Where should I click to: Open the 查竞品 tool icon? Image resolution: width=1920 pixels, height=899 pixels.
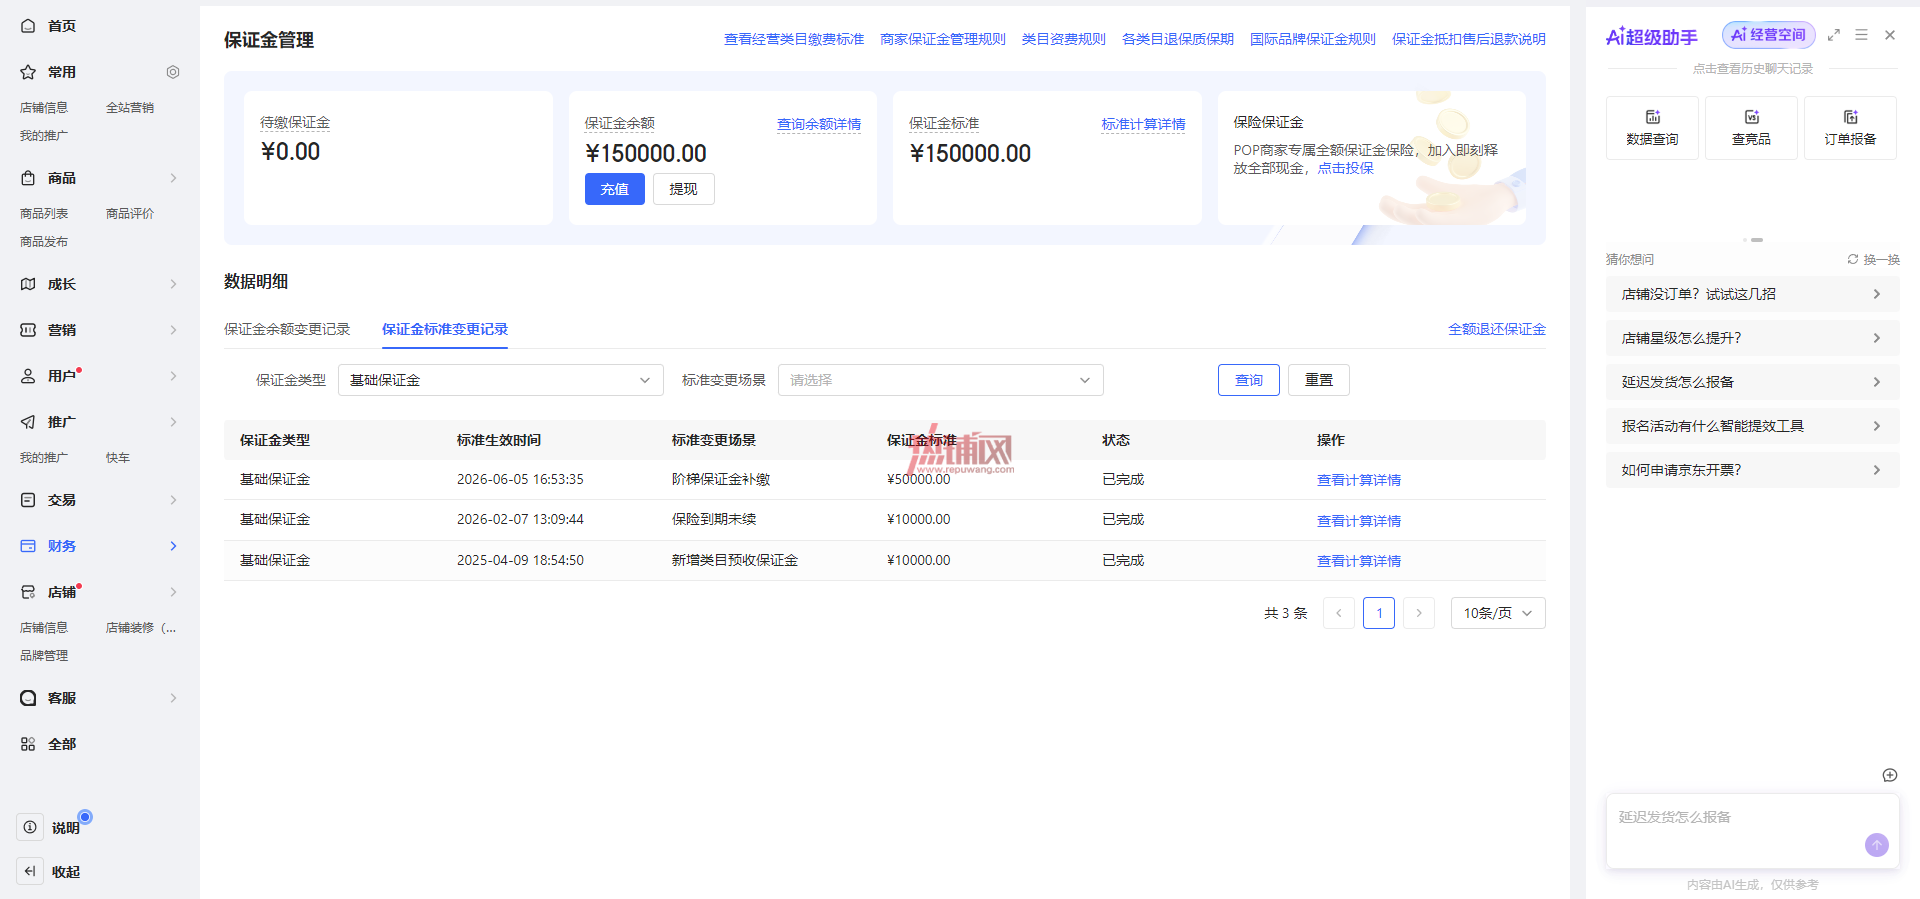1751,128
